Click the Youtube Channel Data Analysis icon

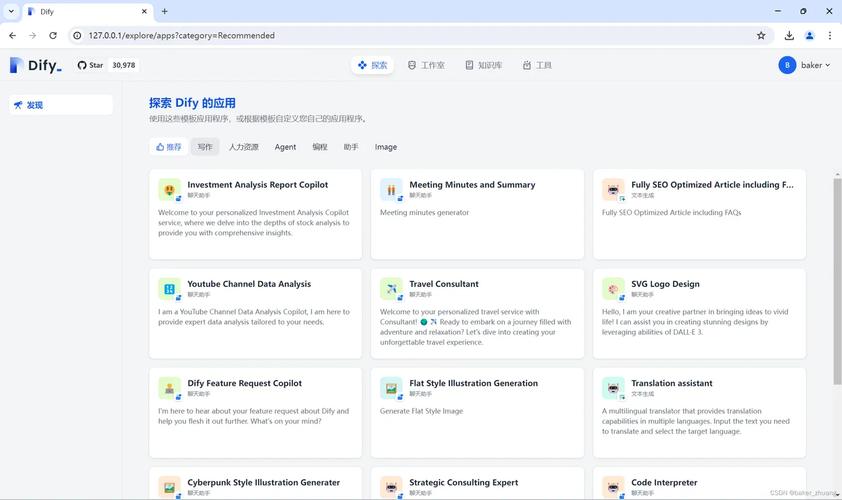click(169, 289)
